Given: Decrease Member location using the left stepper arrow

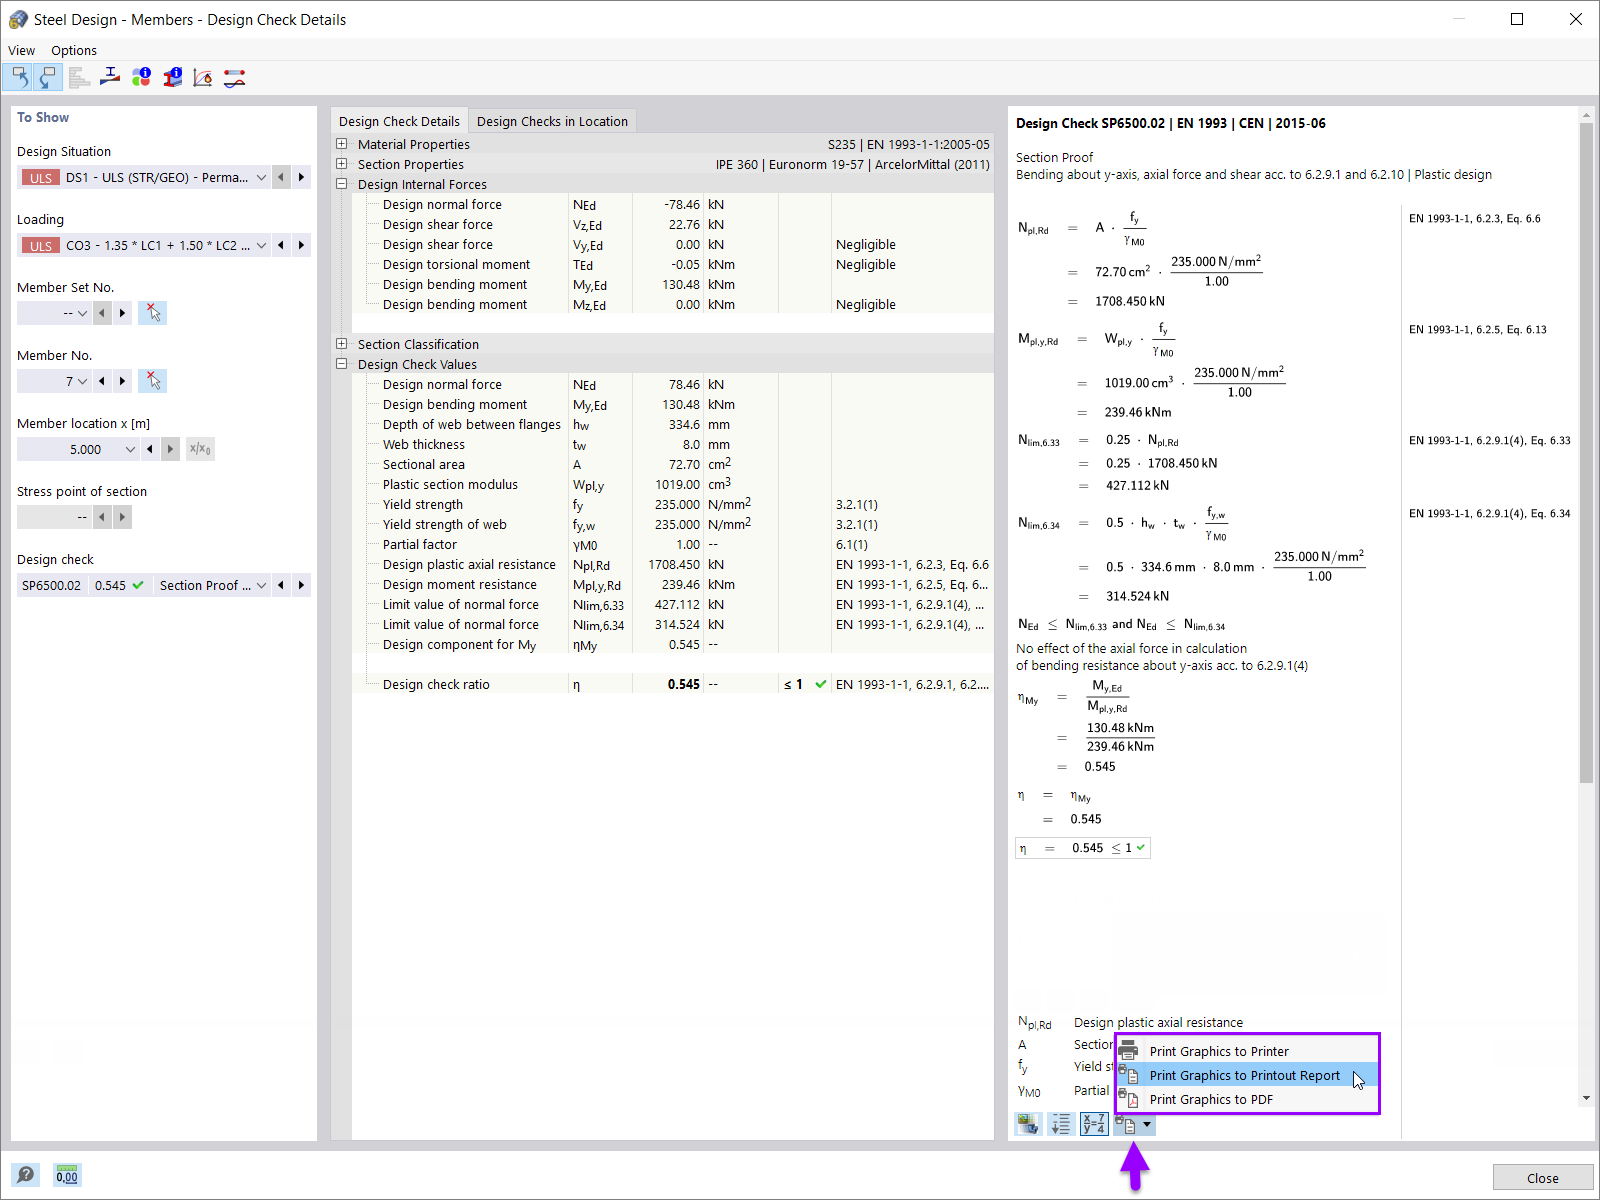Looking at the screenshot, I should (x=149, y=448).
